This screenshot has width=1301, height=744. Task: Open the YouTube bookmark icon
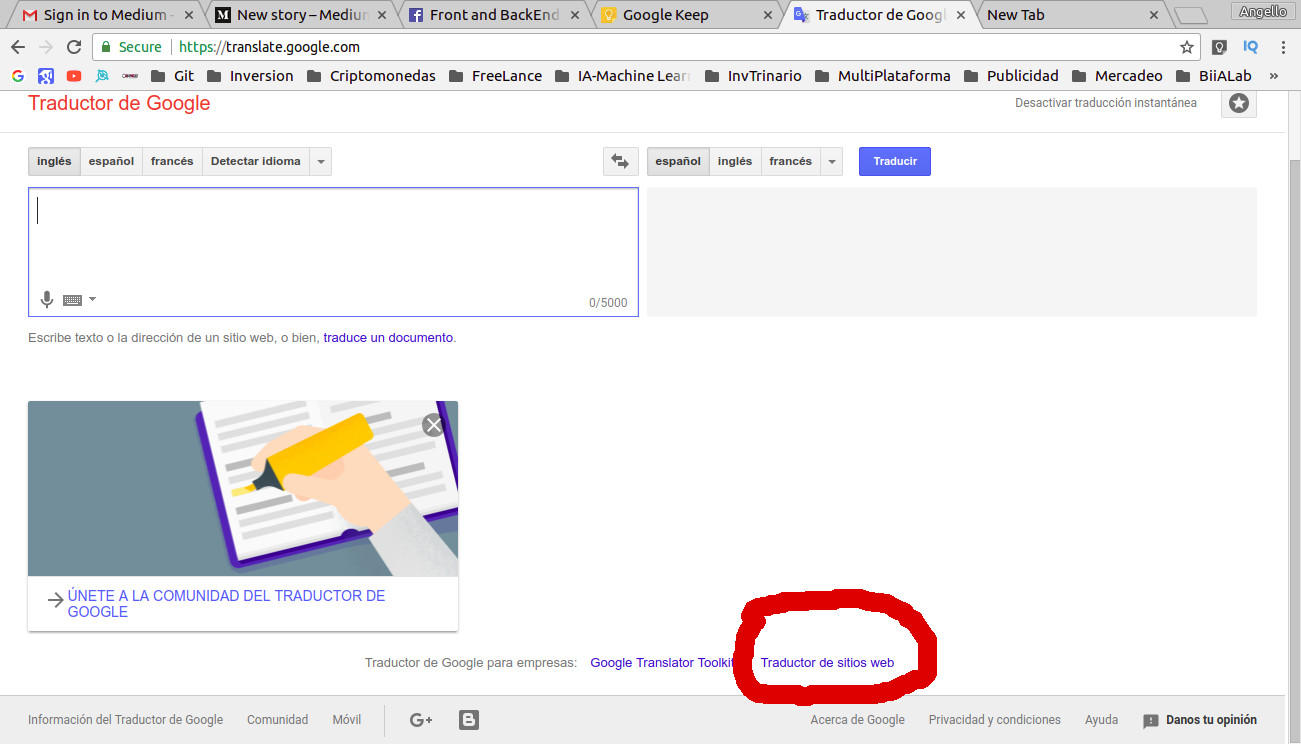tap(74, 76)
